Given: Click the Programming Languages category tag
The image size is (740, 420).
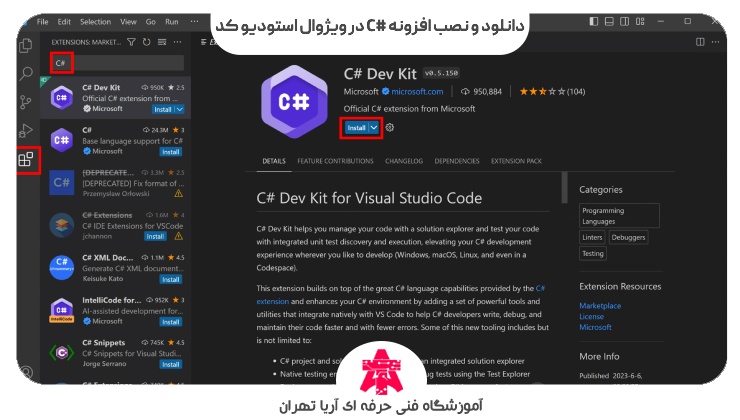Looking at the screenshot, I should 619,216.
